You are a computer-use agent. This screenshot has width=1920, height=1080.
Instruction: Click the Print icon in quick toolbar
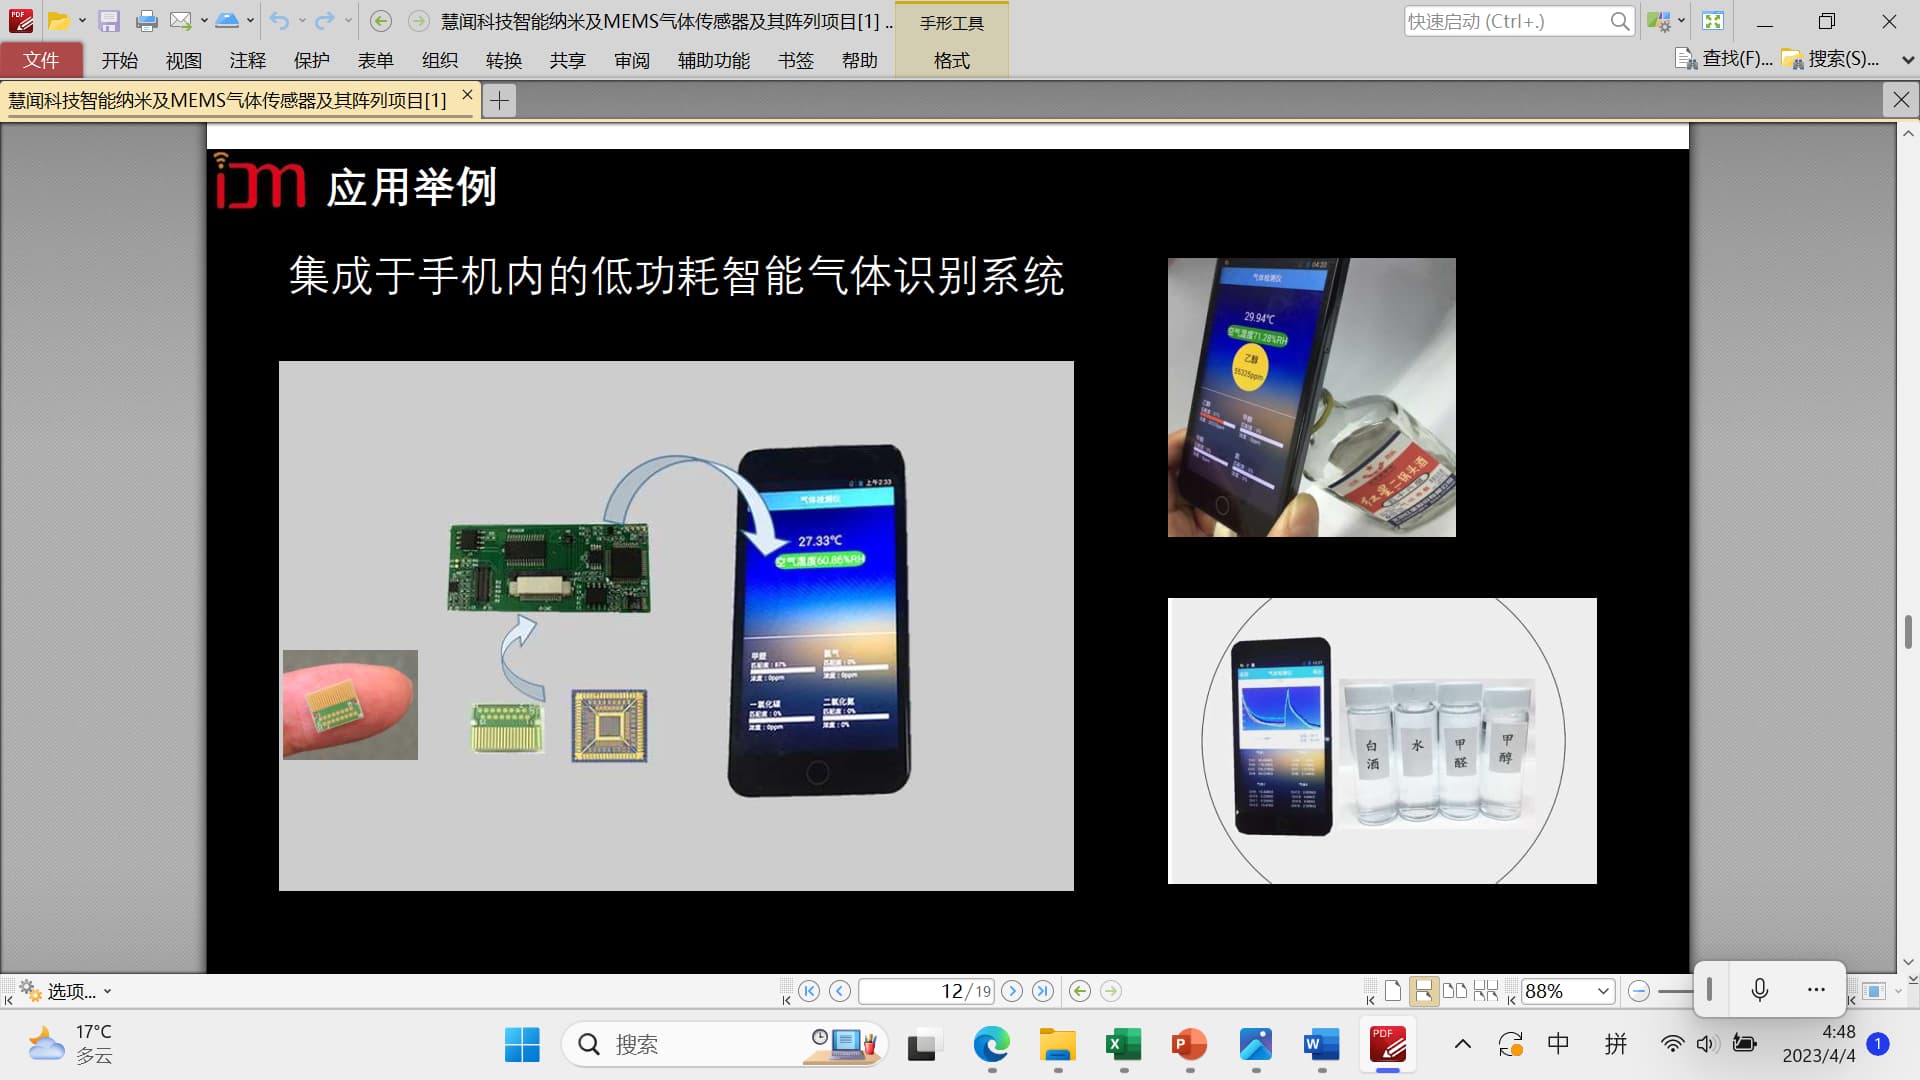coord(146,21)
